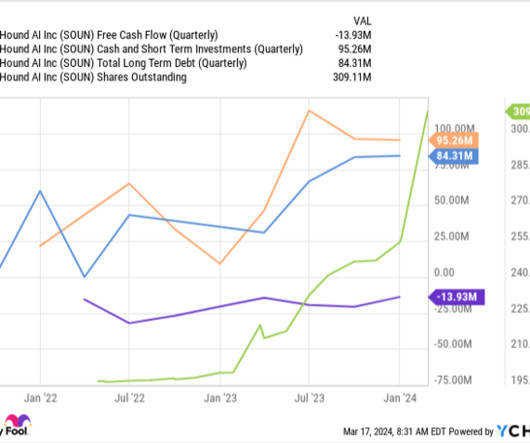Image resolution: width=530 pixels, height=443 pixels.
Task: Select the blue 84.31M value tag
Action: click(454, 156)
